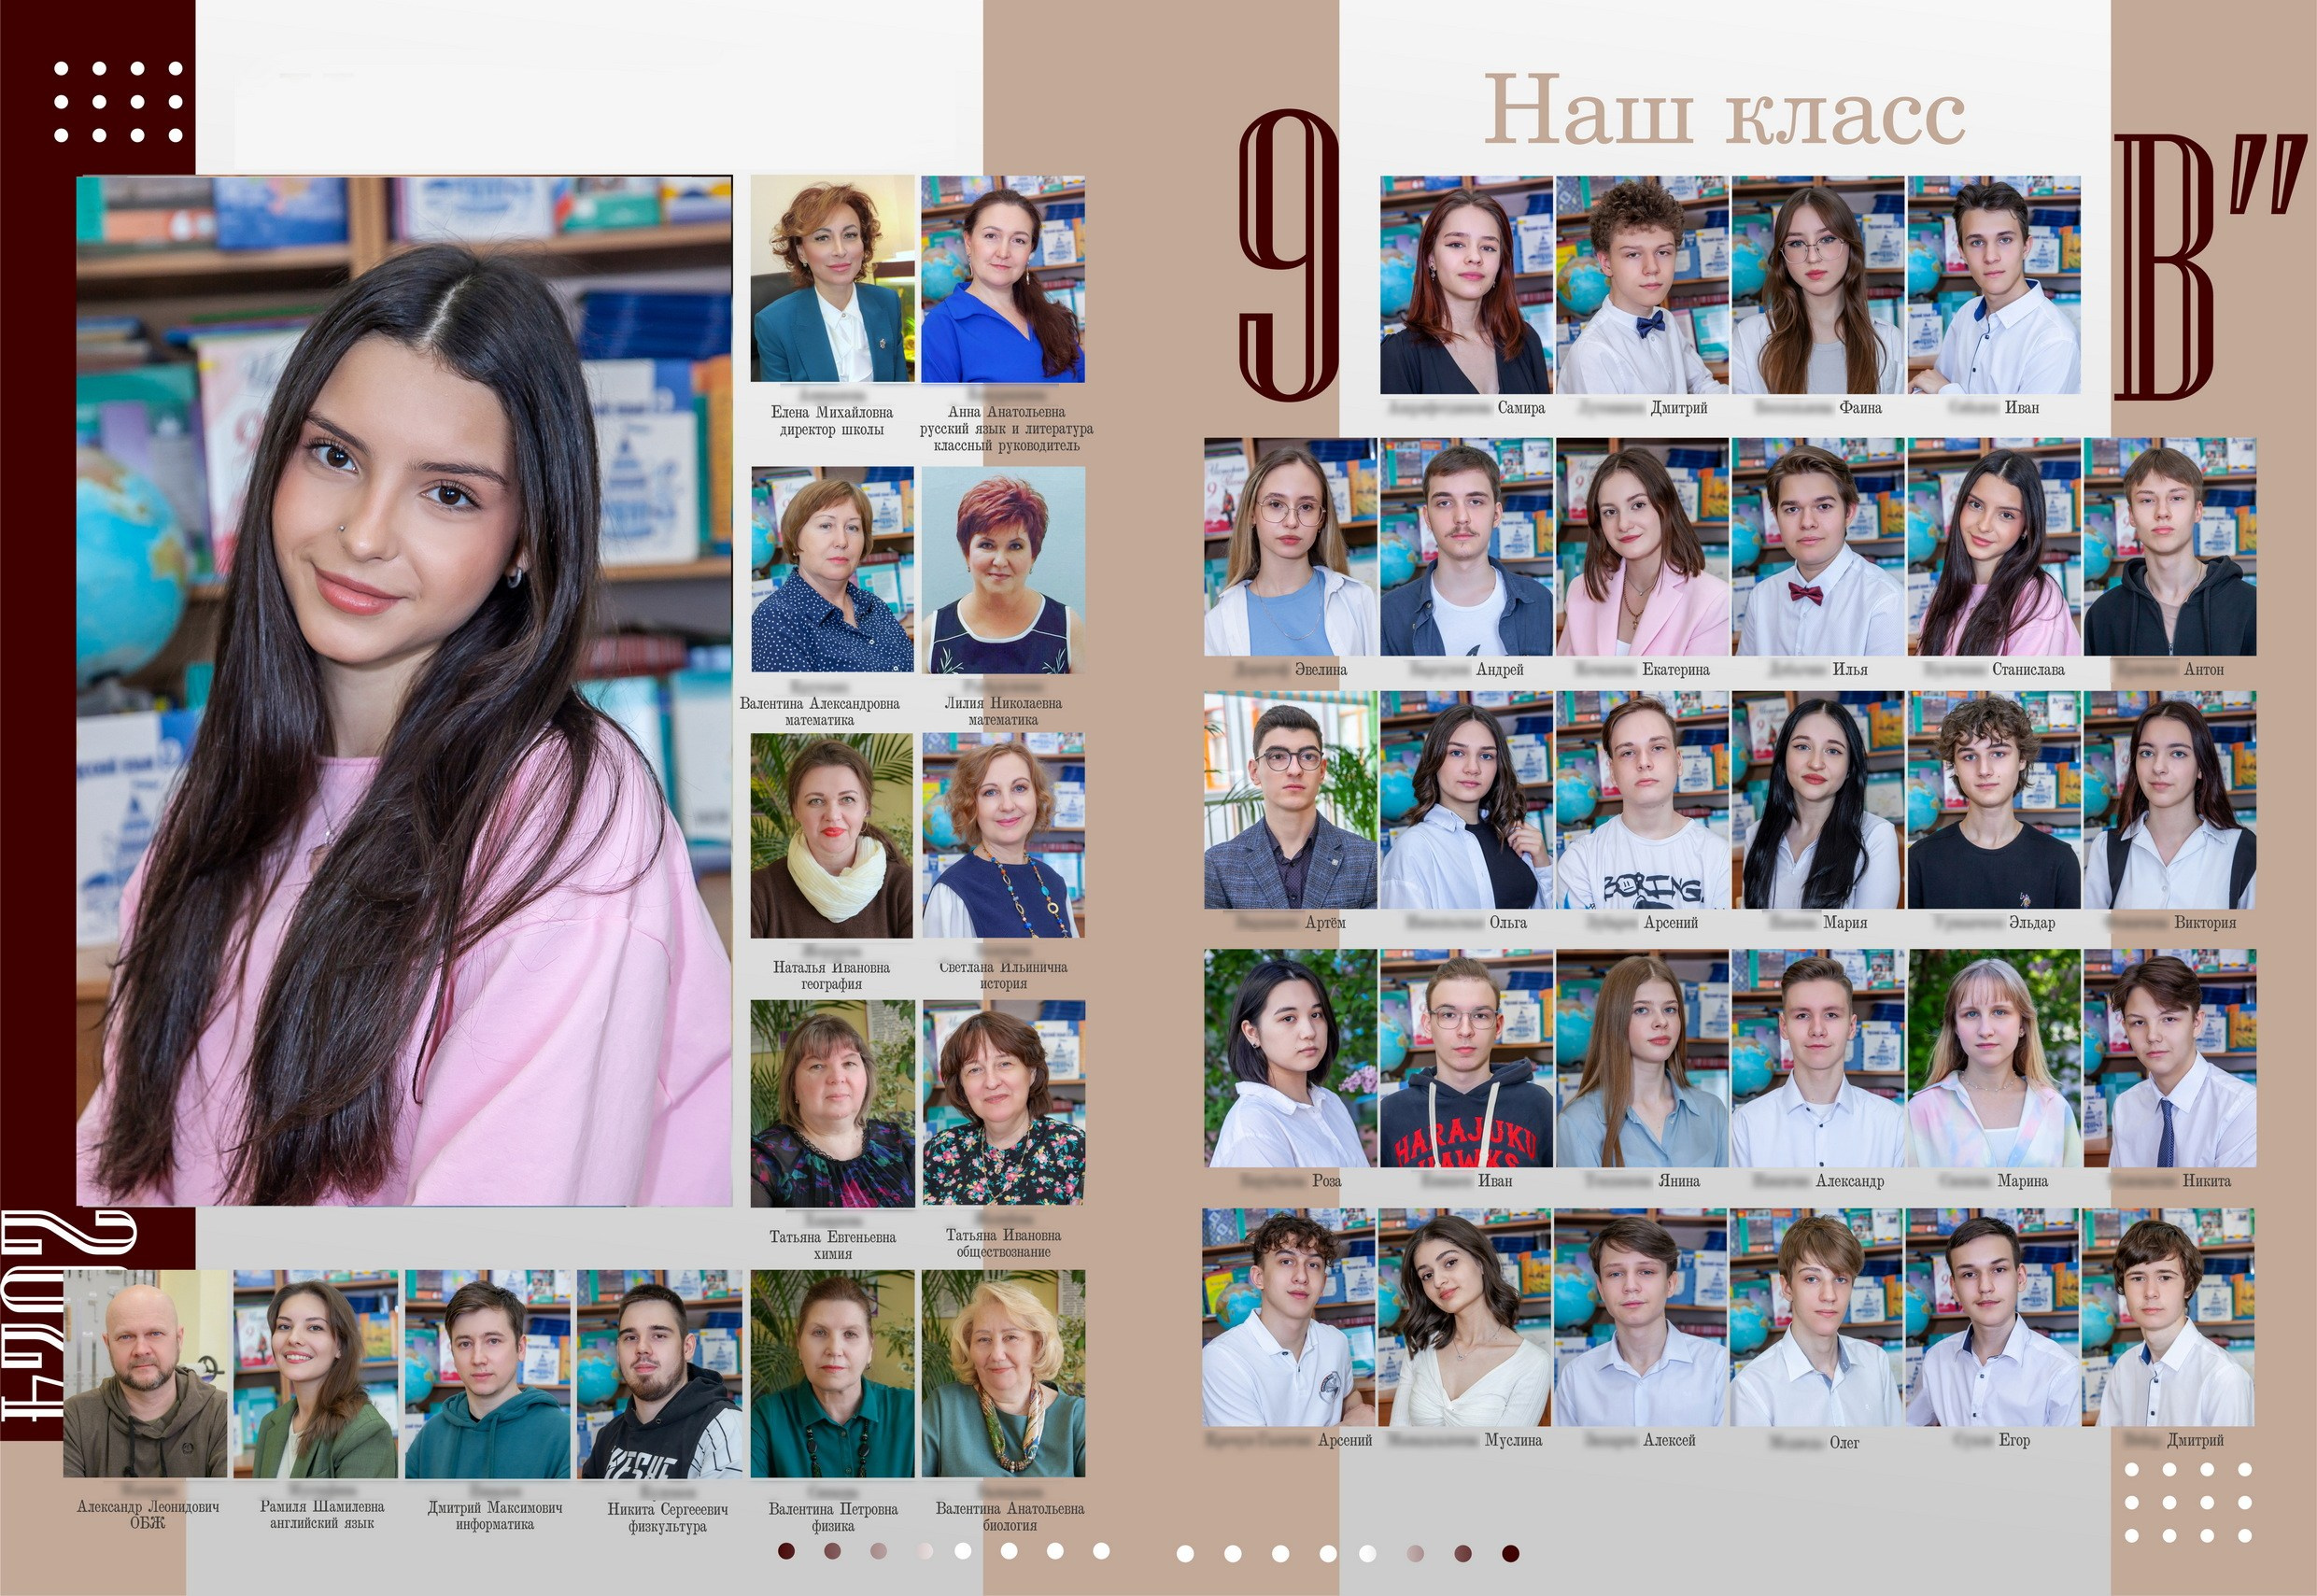Open photo of Никита Сергеевич, физкультура
This screenshot has width=2317, height=1596.
[660, 1373]
